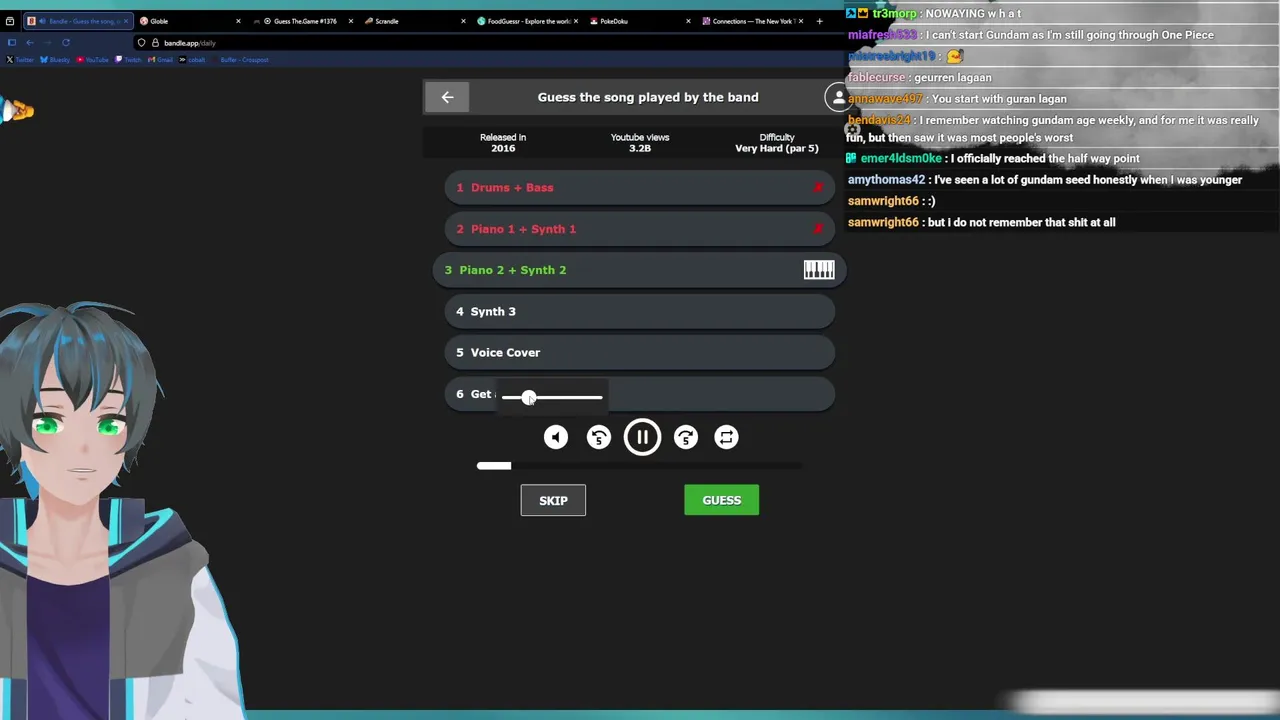Select the Piano 1 + Synth 1 row
This screenshot has width=1280, height=720.
pos(640,229)
